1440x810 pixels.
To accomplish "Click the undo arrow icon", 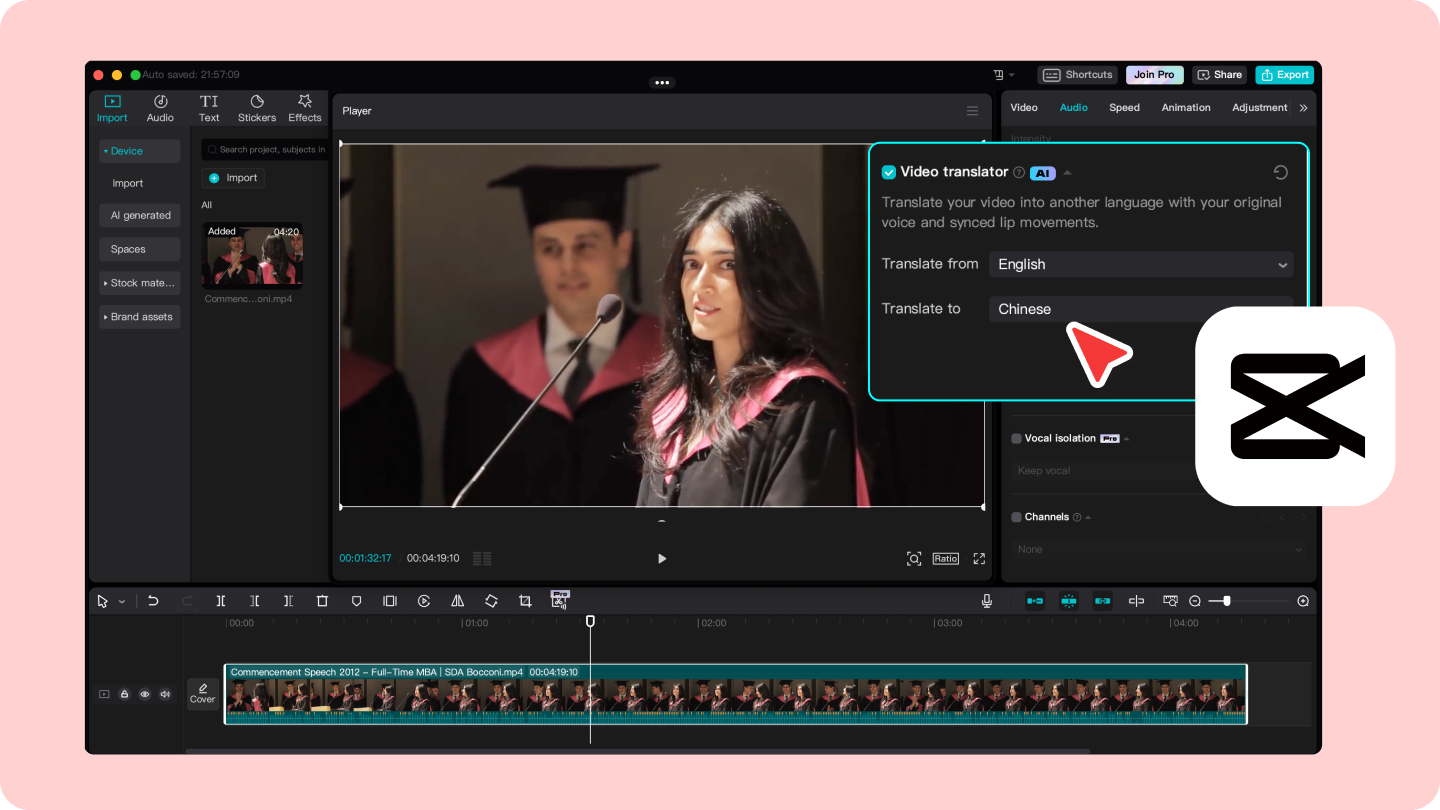I will 153,601.
